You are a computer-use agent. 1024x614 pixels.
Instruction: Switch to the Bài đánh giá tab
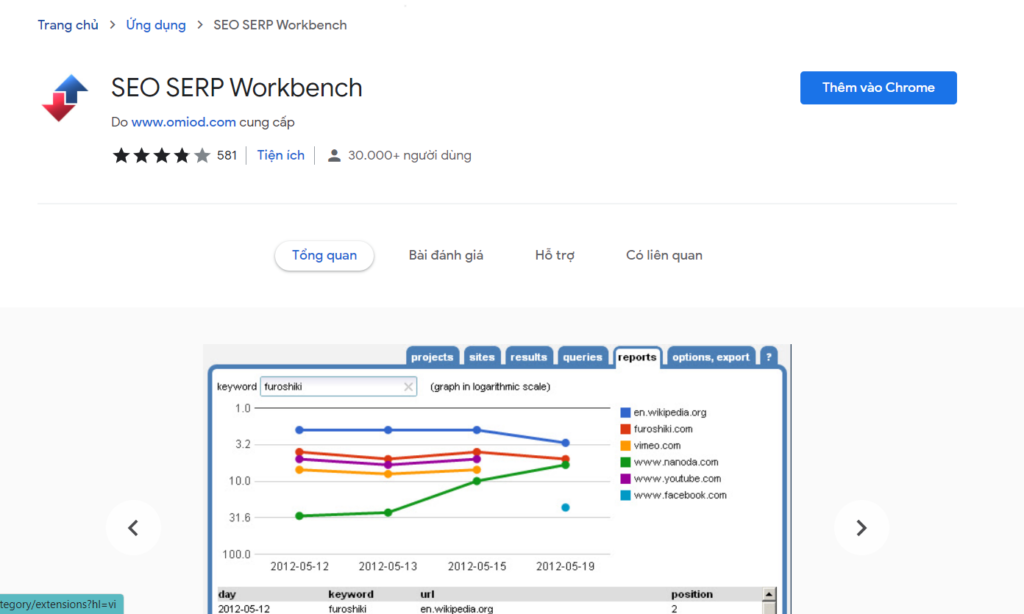pyautogui.click(x=446, y=255)
